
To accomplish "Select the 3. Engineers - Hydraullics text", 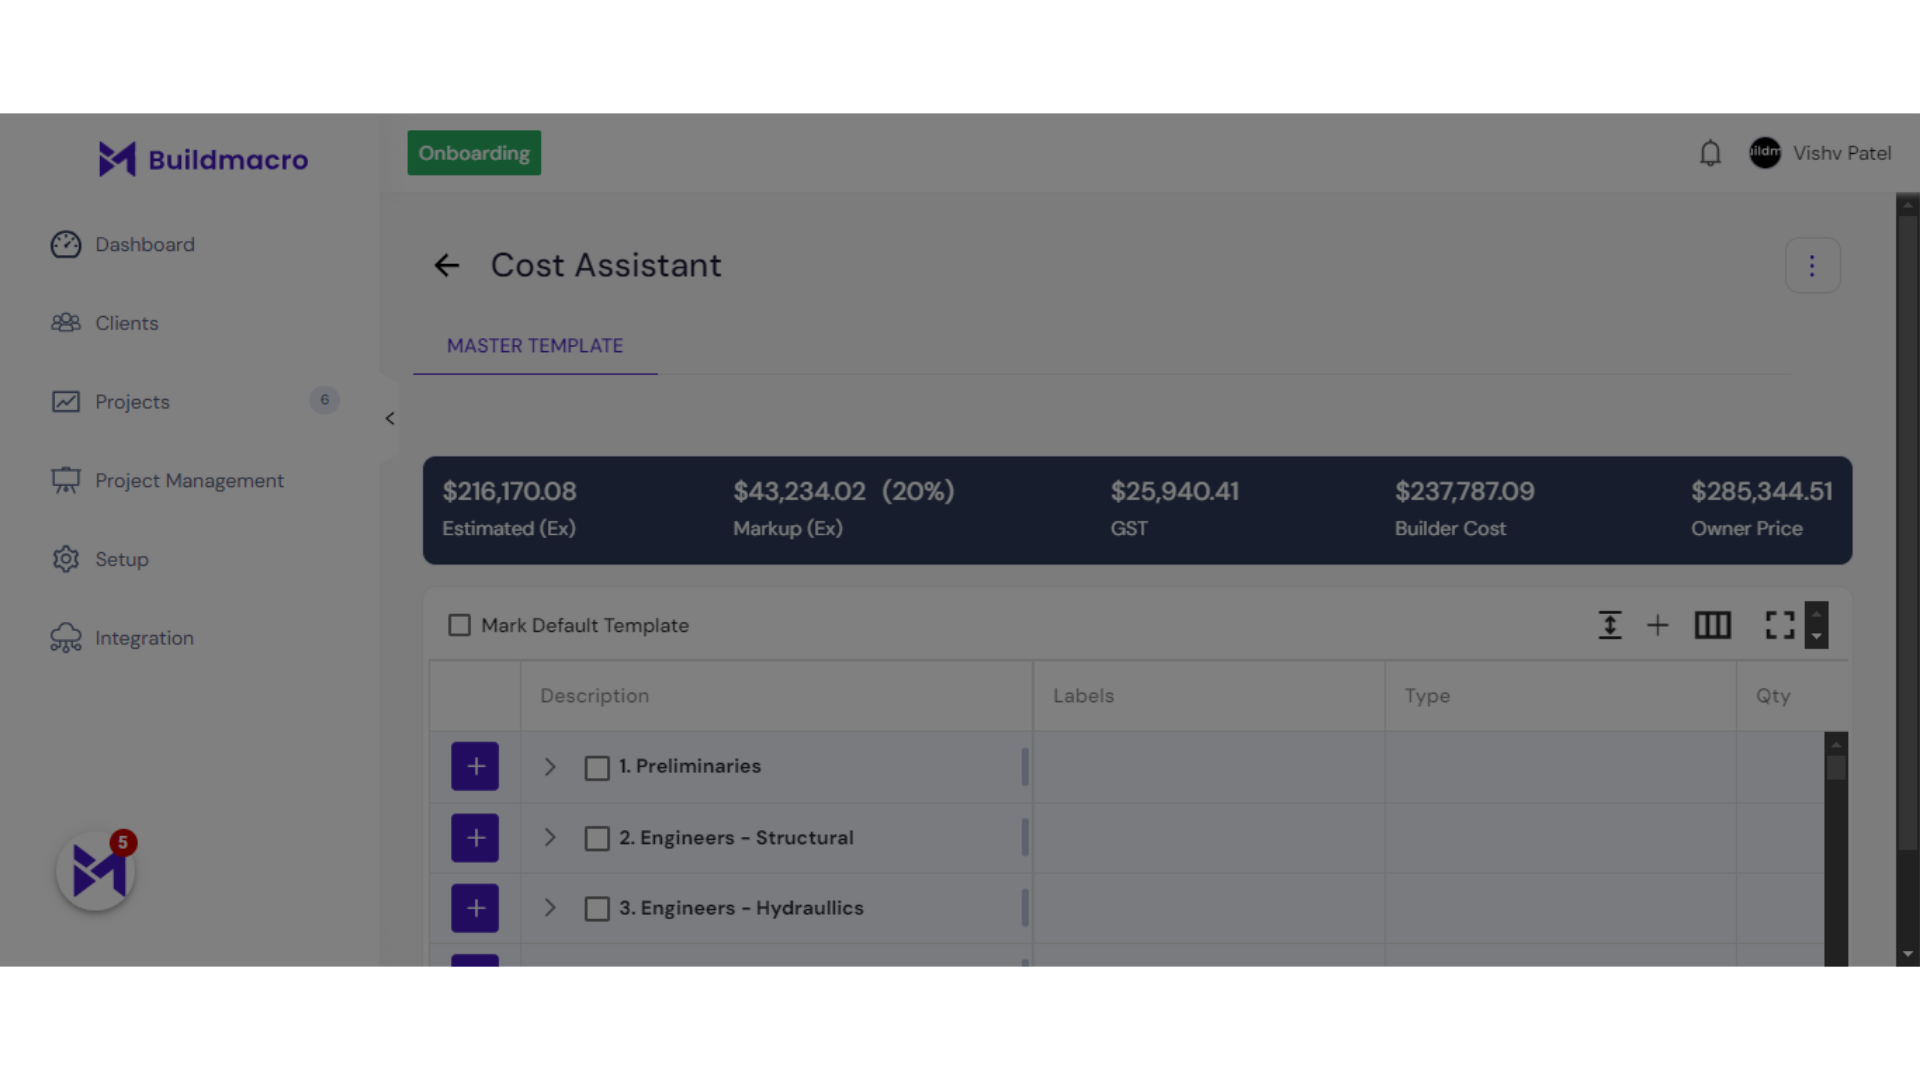I will [741, 908].
